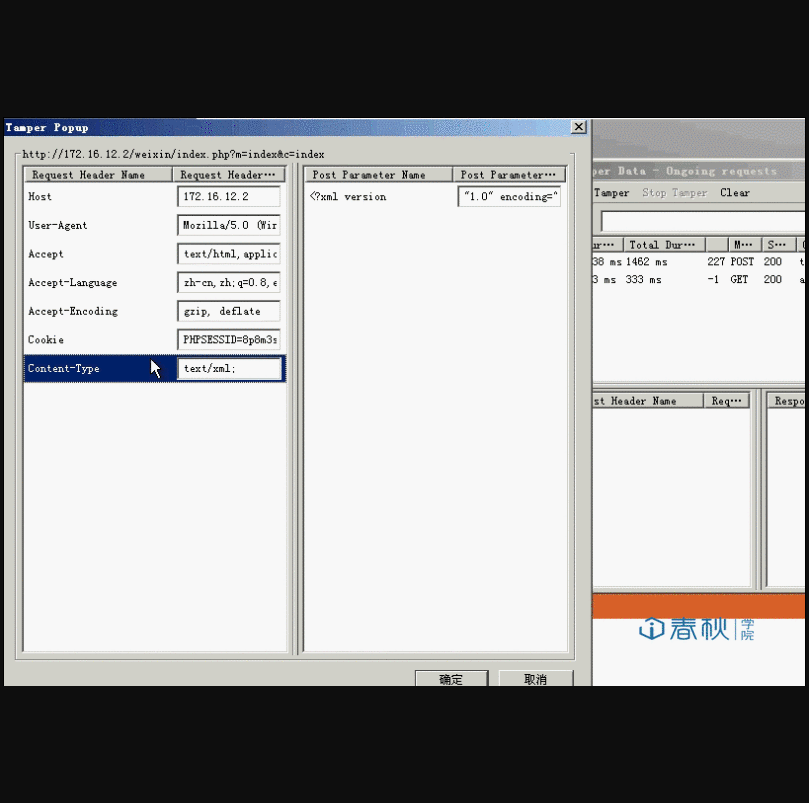Edit the User-Agent value field
The height and width of the screenshot is (803, 809).
pos(229,226)
